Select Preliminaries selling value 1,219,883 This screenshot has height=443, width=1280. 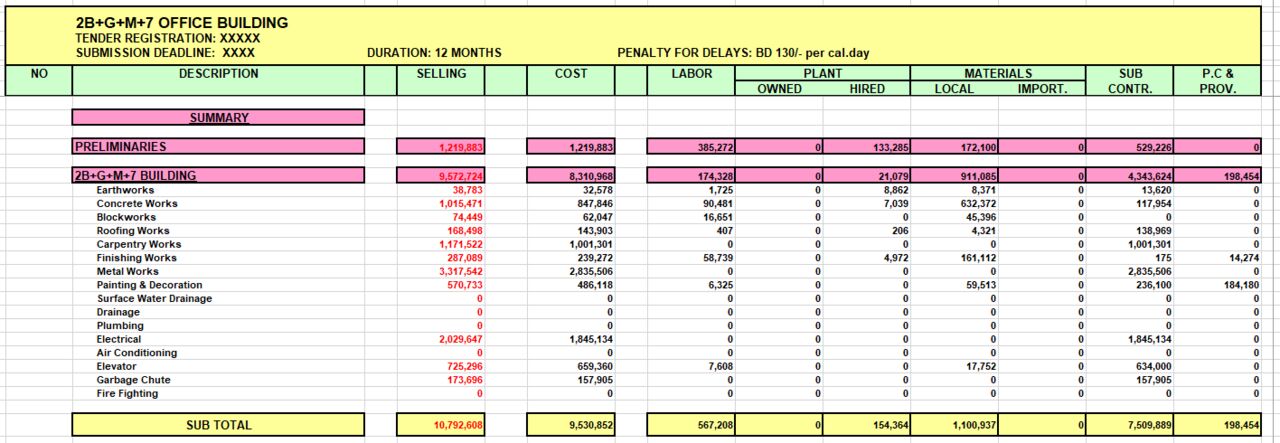441,147
